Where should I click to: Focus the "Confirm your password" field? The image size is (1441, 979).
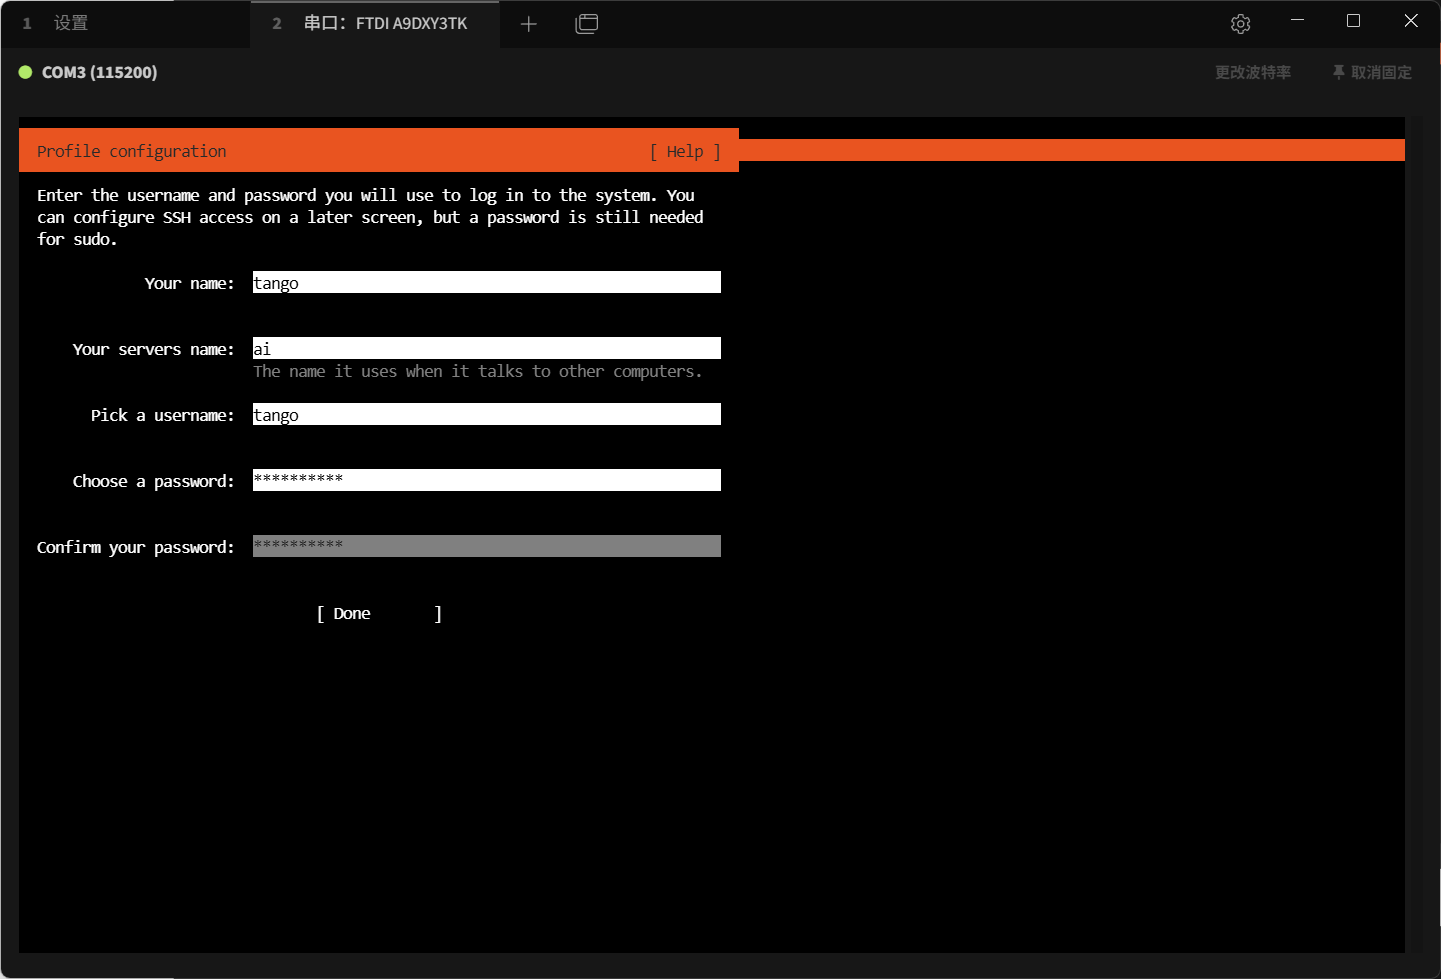[486, 547]
